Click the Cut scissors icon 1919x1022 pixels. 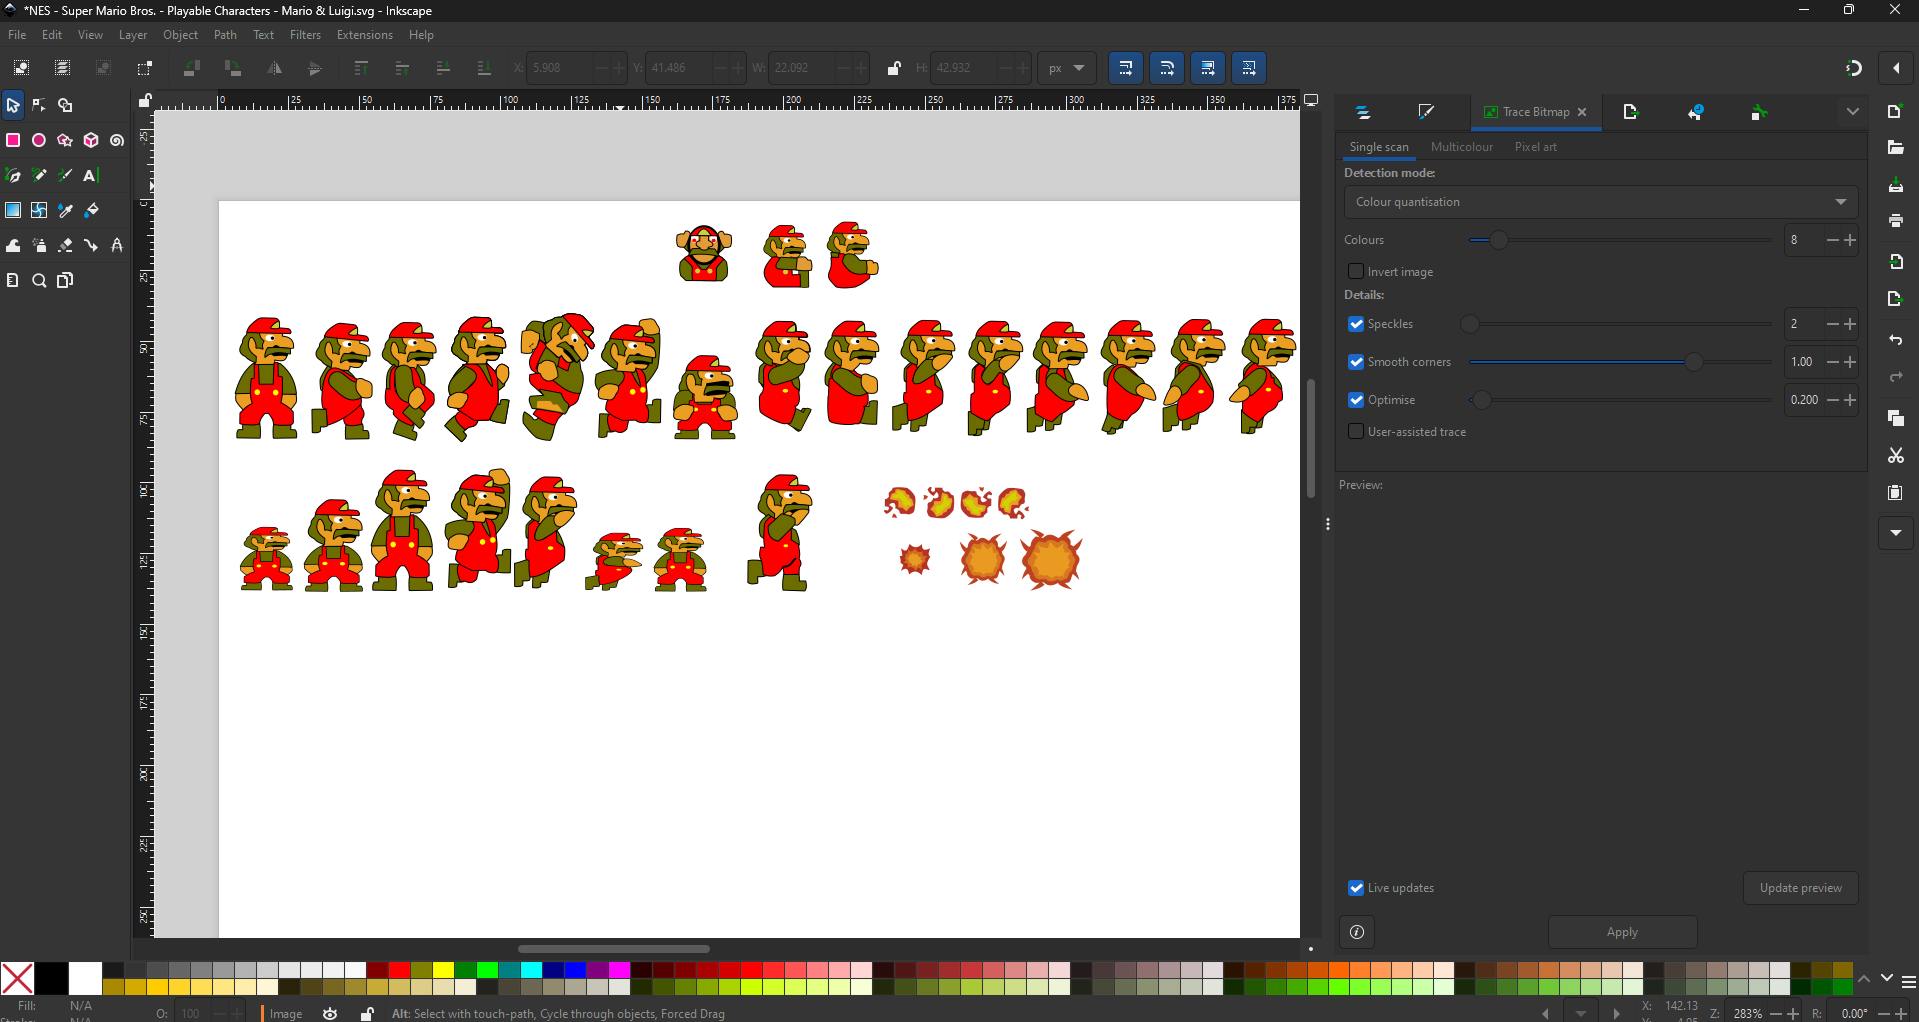(x=1895, y=455)
